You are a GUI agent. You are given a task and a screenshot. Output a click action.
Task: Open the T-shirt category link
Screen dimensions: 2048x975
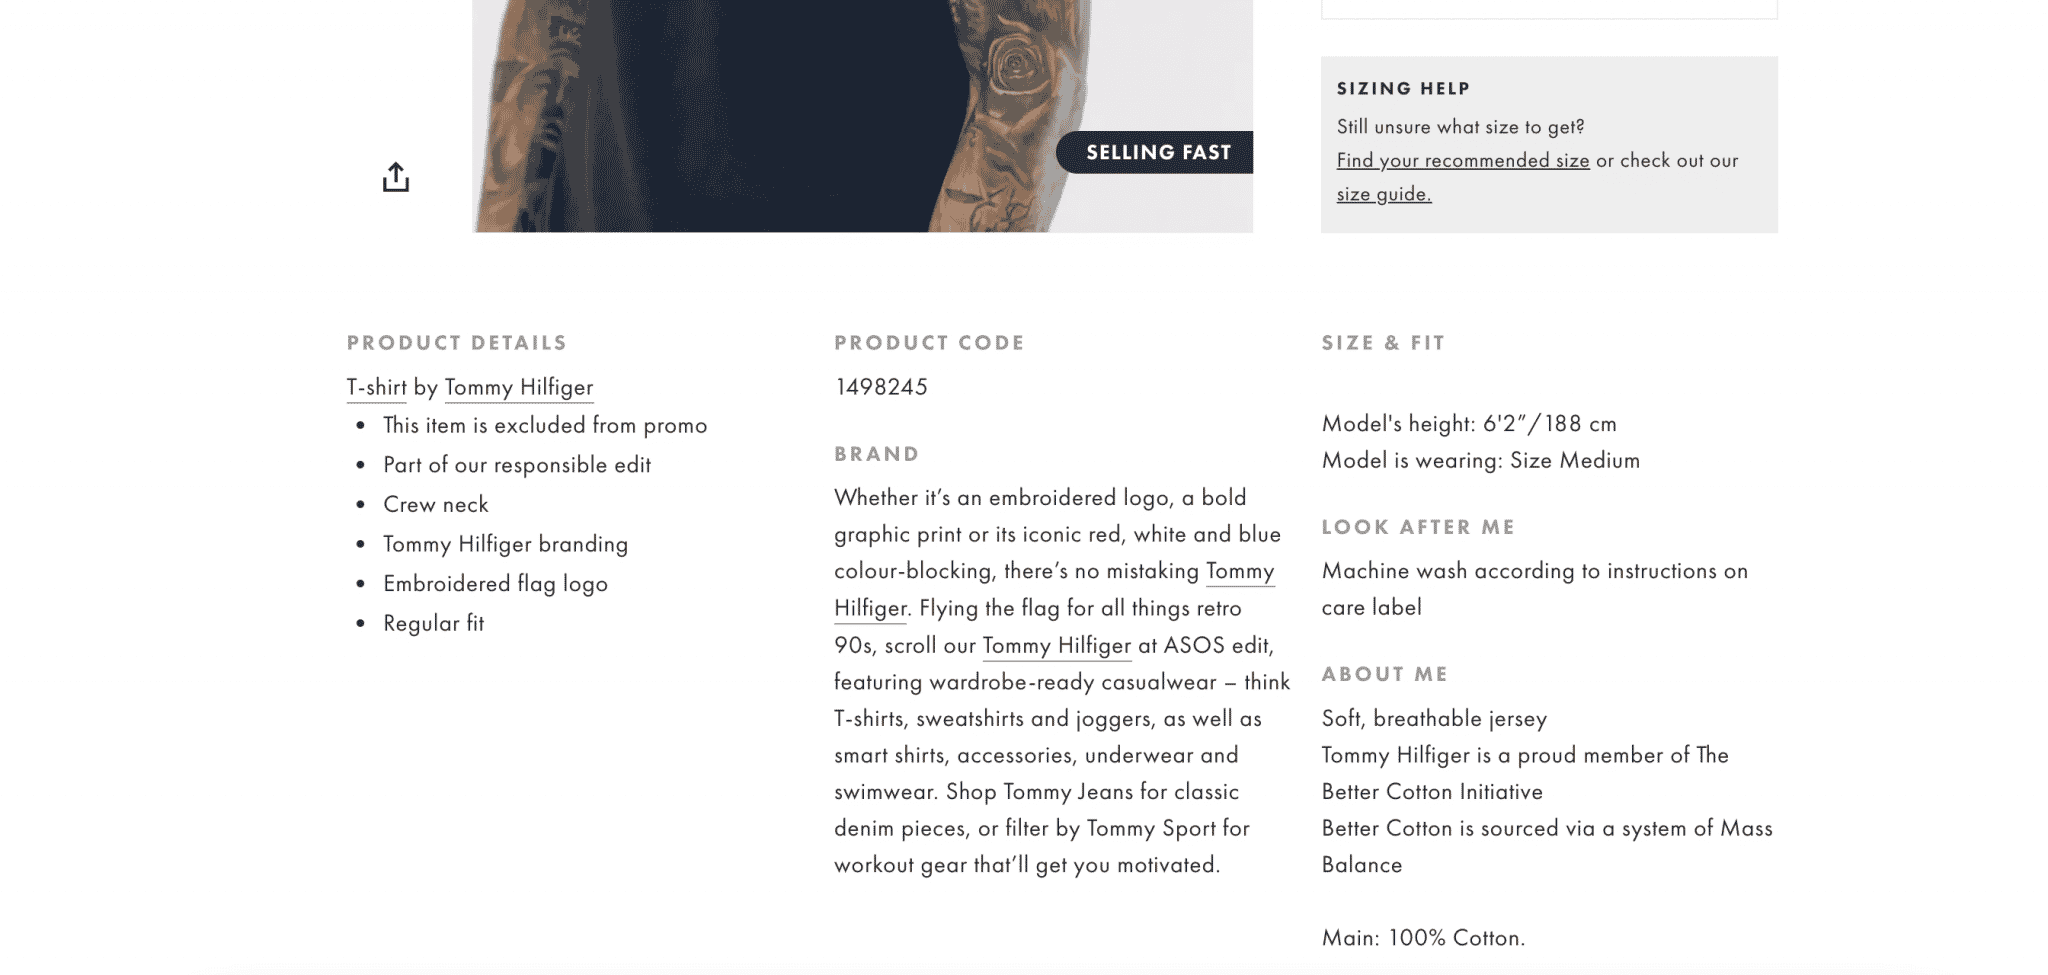pos(375,388)
